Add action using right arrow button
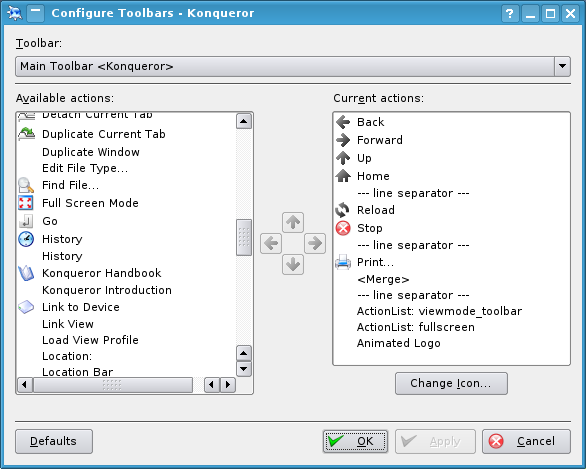 pos(315,243)
